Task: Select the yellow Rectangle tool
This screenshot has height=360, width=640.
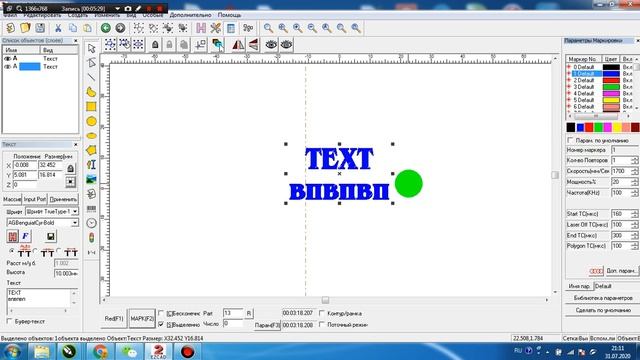Action: click(91, 107)
